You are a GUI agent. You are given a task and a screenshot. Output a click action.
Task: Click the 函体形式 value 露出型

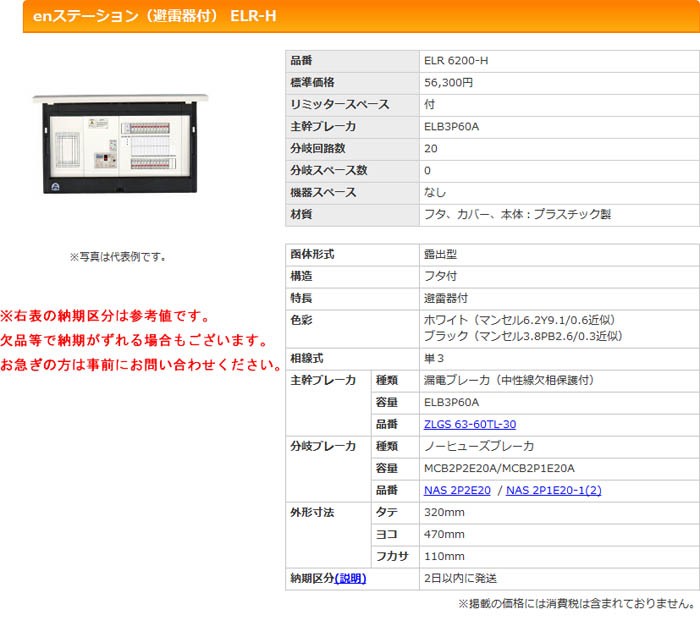[440, 255]
